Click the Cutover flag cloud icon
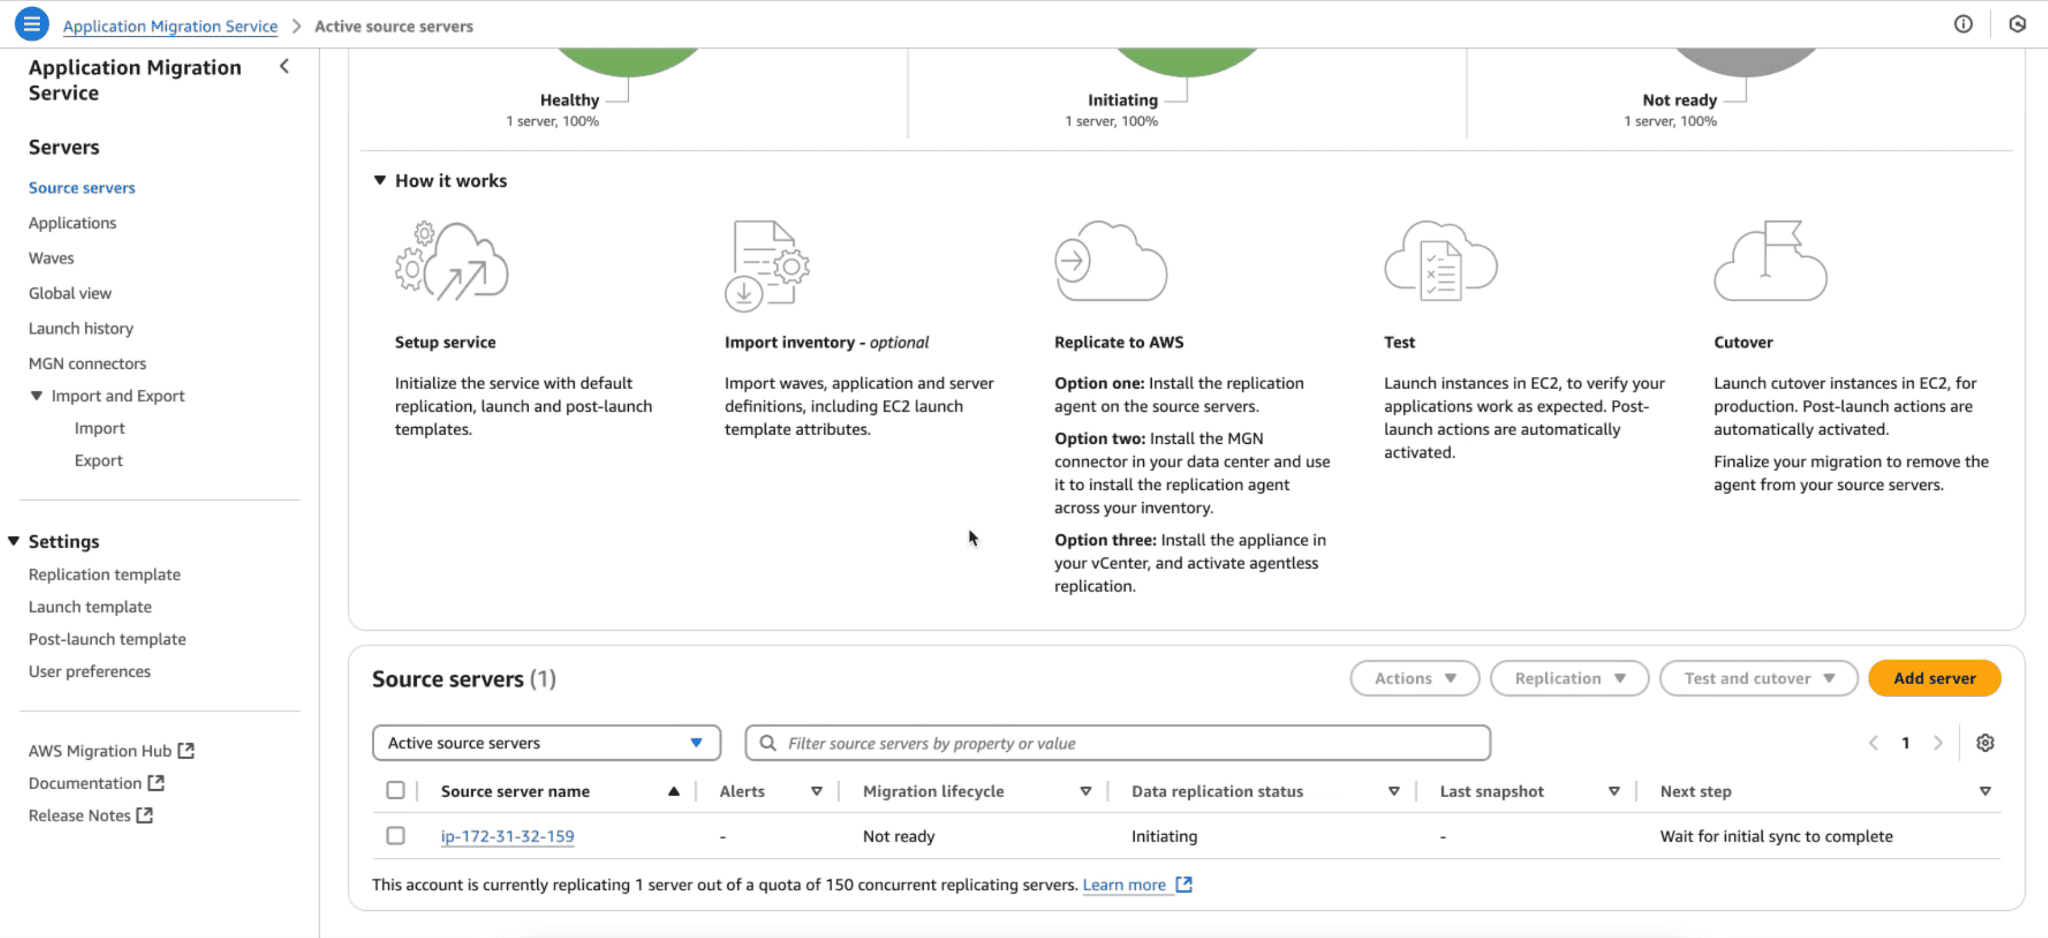The height and width of the screenshot is (938, 2048). [1770, 261]
